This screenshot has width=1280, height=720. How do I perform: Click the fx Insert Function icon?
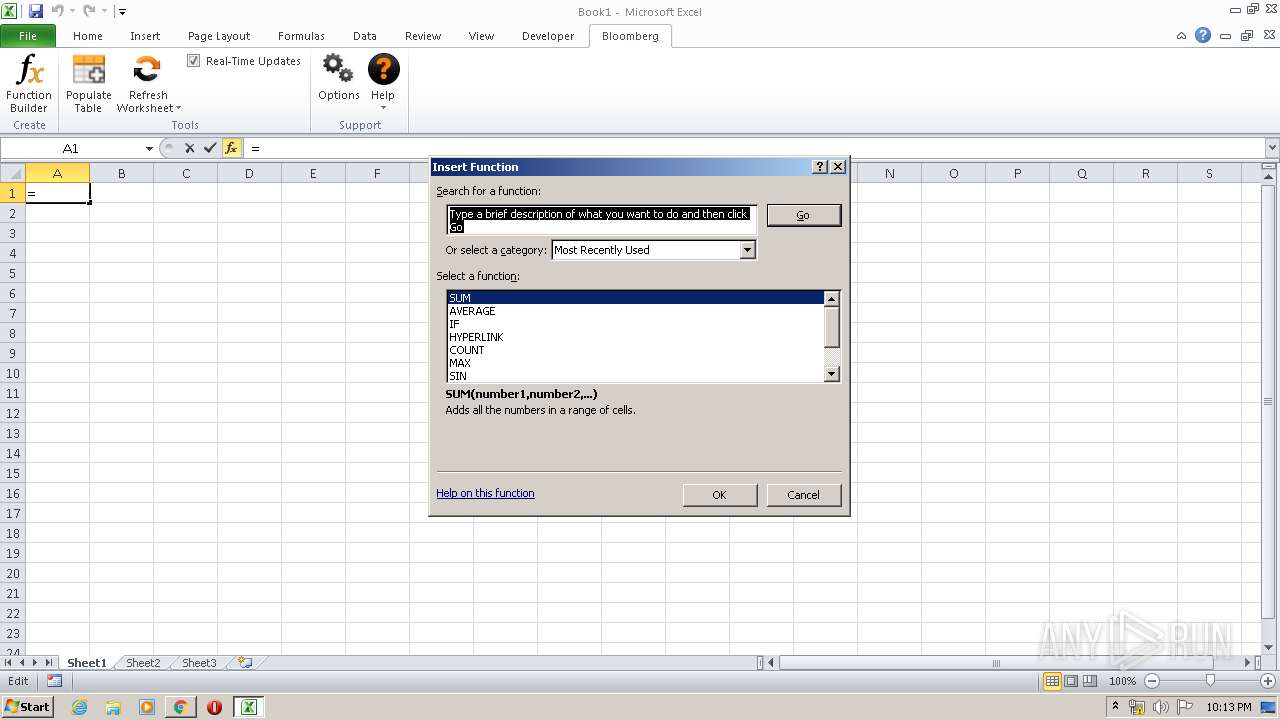click(231, 148)
